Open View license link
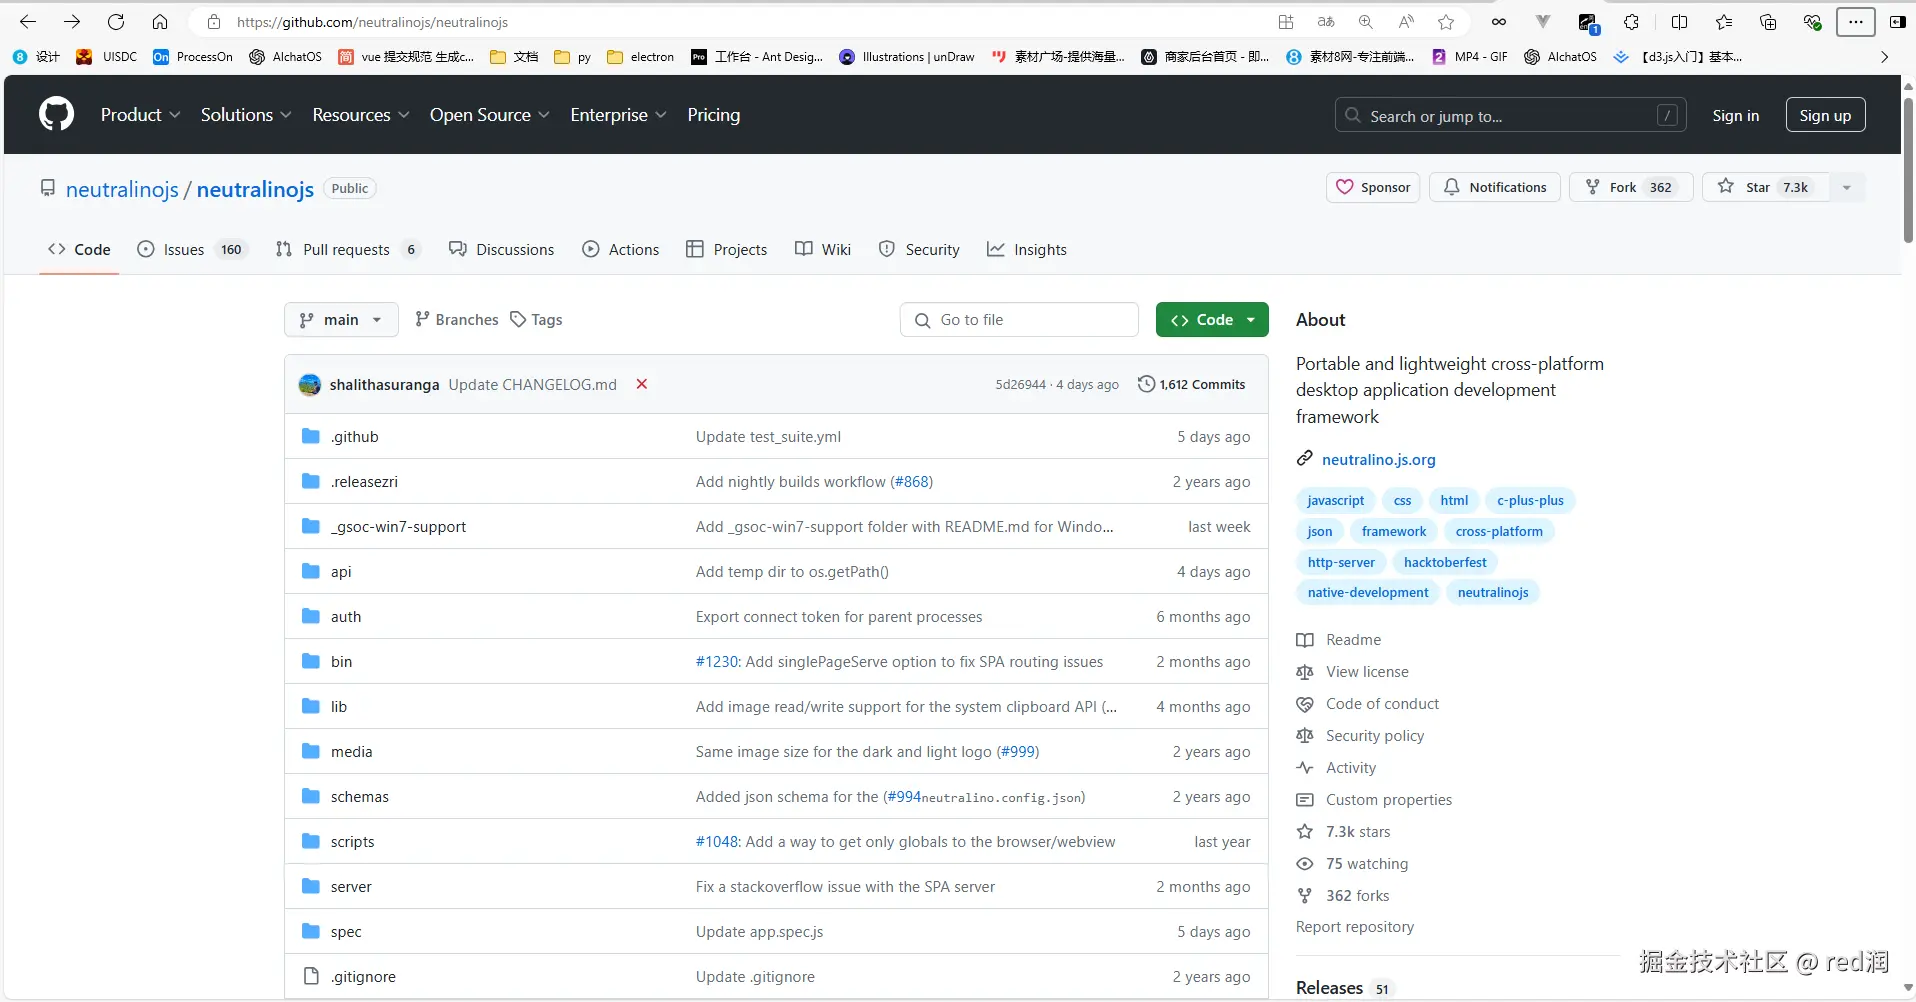This screenshot has height=1002, width=1916. pos(1366,672)
